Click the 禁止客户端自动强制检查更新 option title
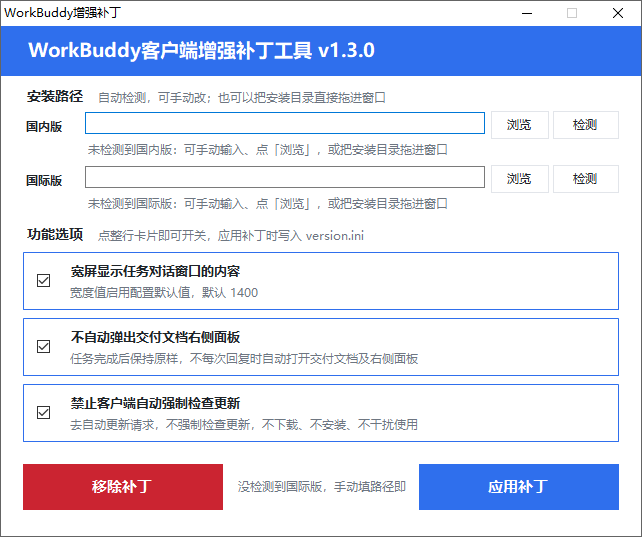The height and width of the screenshot is (537, 642). [x=155, y=403]
